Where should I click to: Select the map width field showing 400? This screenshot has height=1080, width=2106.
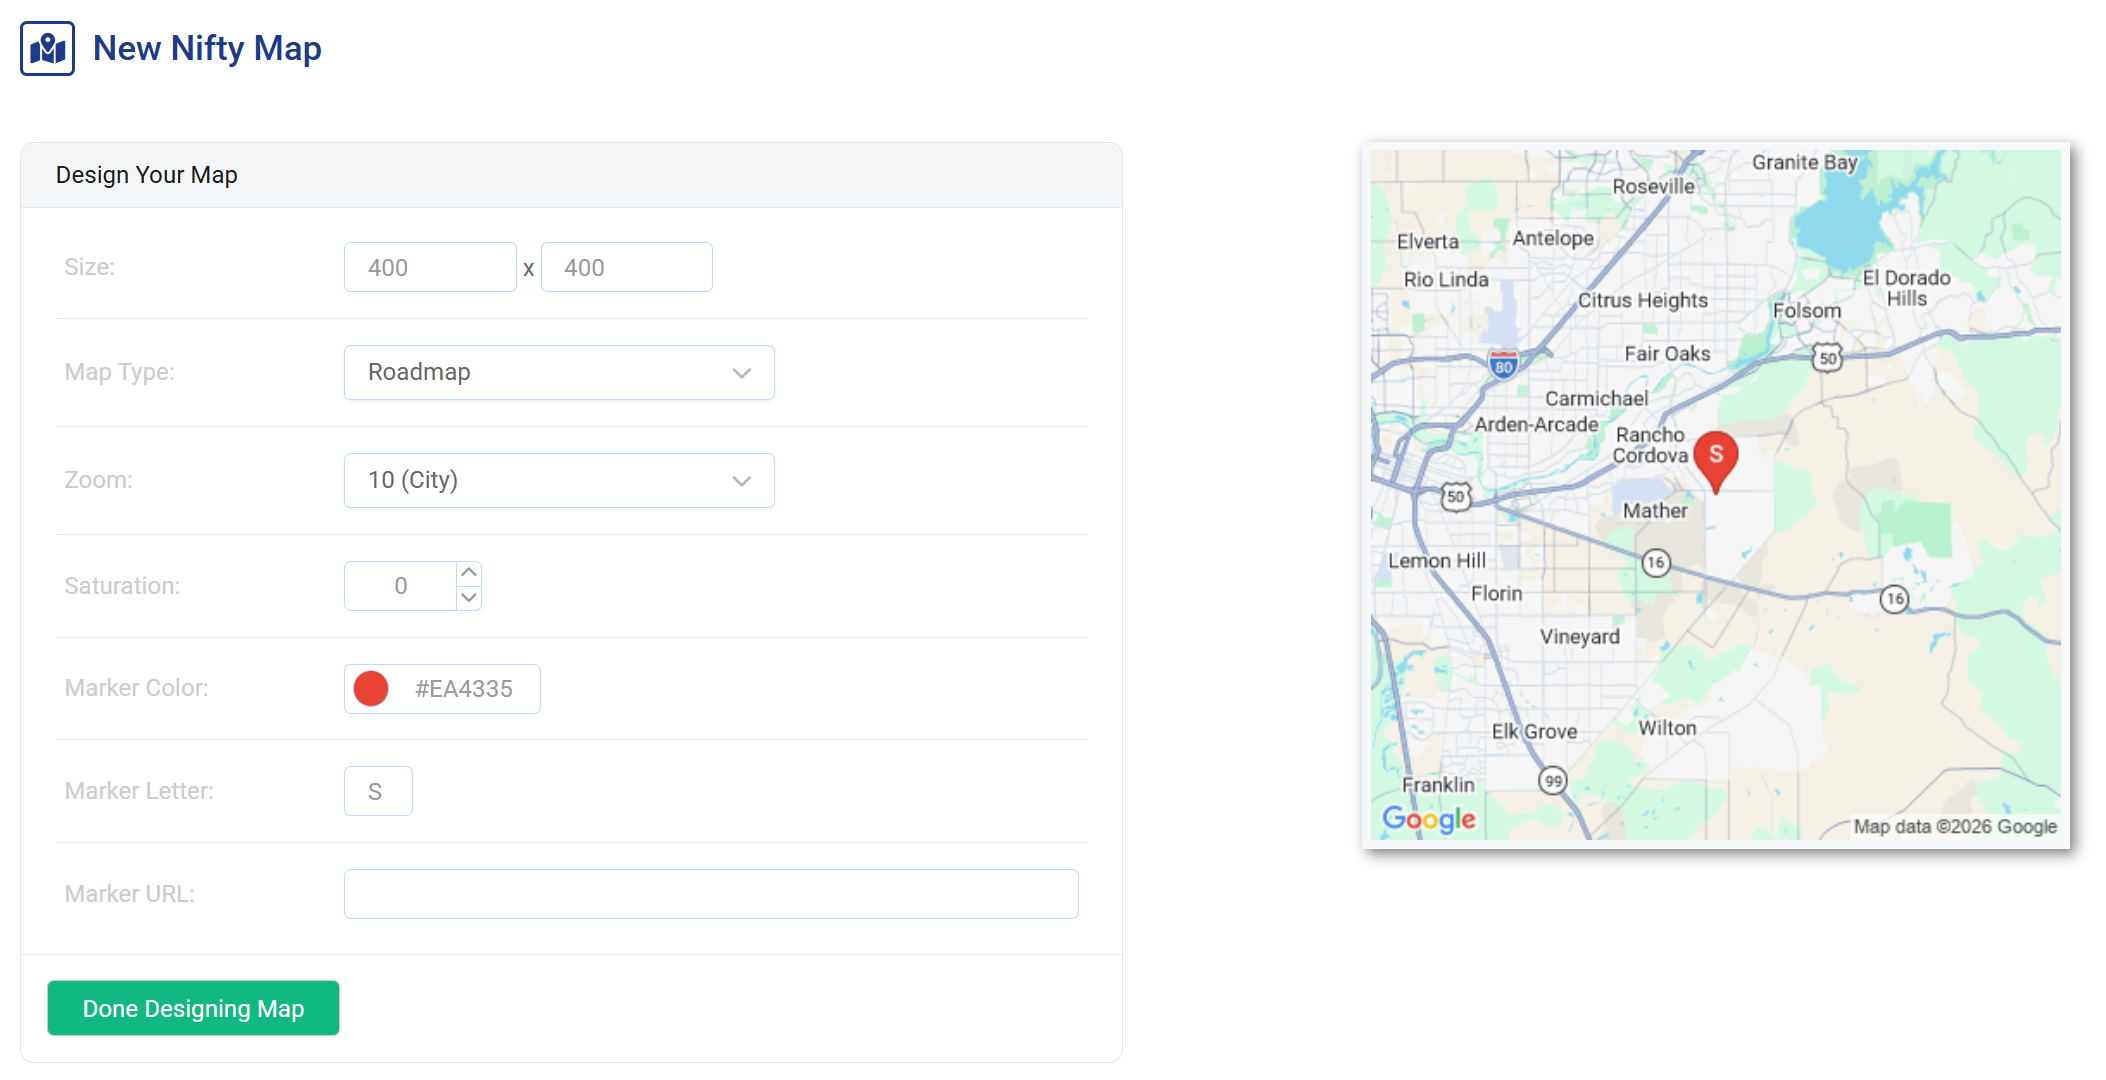point(430,267)
